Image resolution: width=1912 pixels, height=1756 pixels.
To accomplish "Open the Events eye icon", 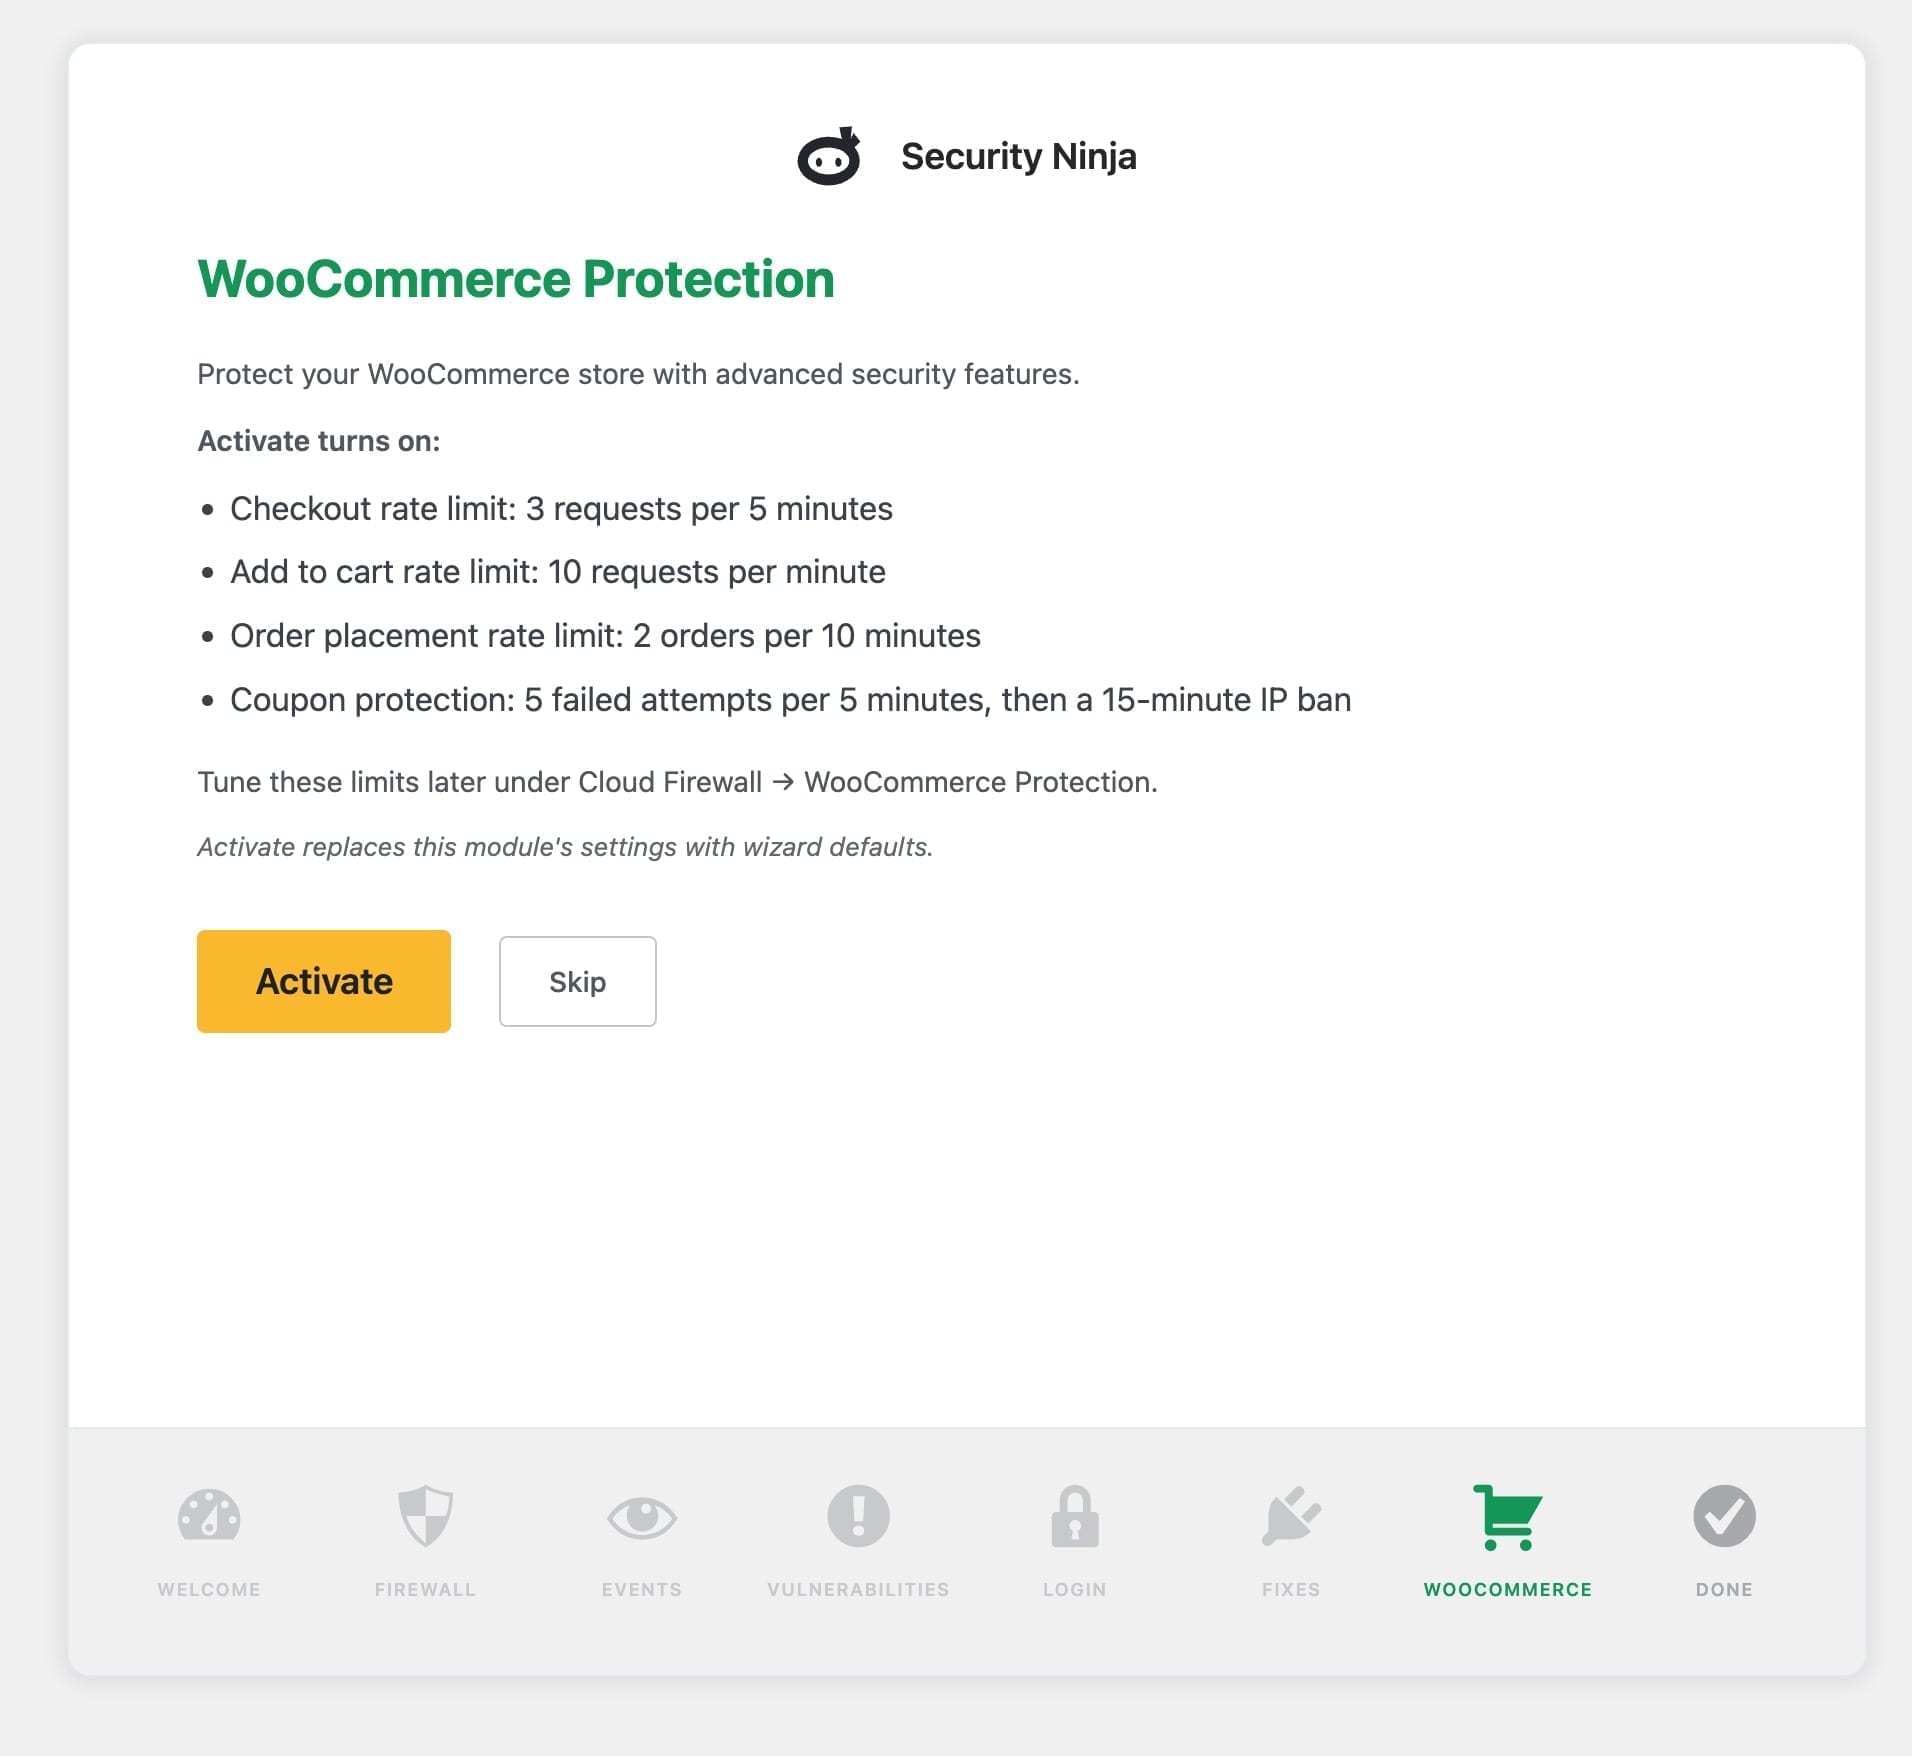I will 642,1517.
